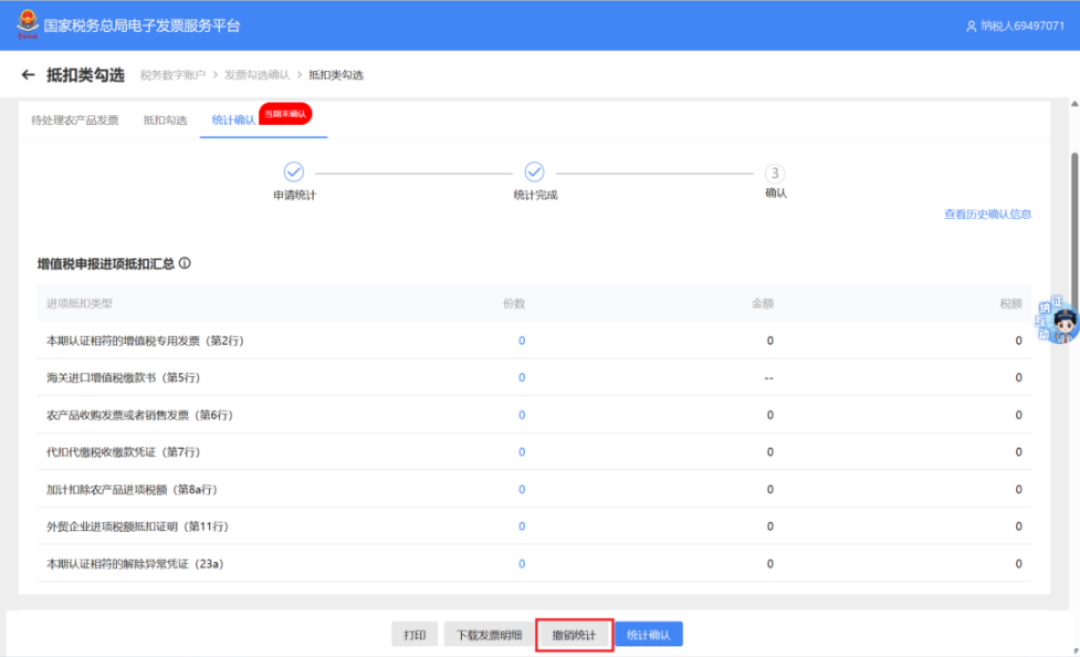Open the taxpayer user profile icon
Image resolution: width=1080 pixels, height=657 pixels.
971,26
